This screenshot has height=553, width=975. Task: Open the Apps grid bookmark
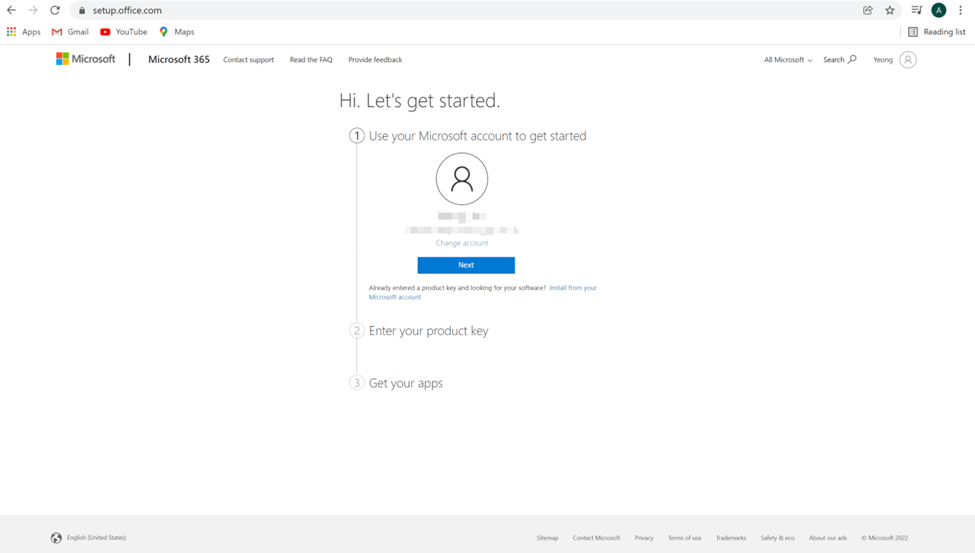click(24, 32)
